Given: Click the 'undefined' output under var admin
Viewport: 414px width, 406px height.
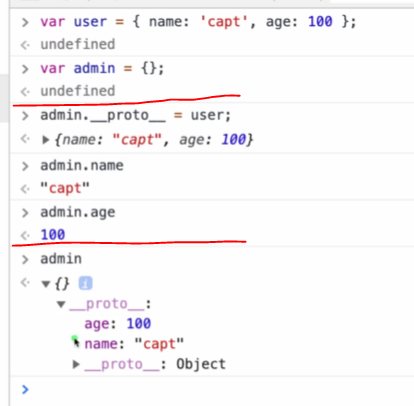Looking at the screenshot, I should pos(78,91).
